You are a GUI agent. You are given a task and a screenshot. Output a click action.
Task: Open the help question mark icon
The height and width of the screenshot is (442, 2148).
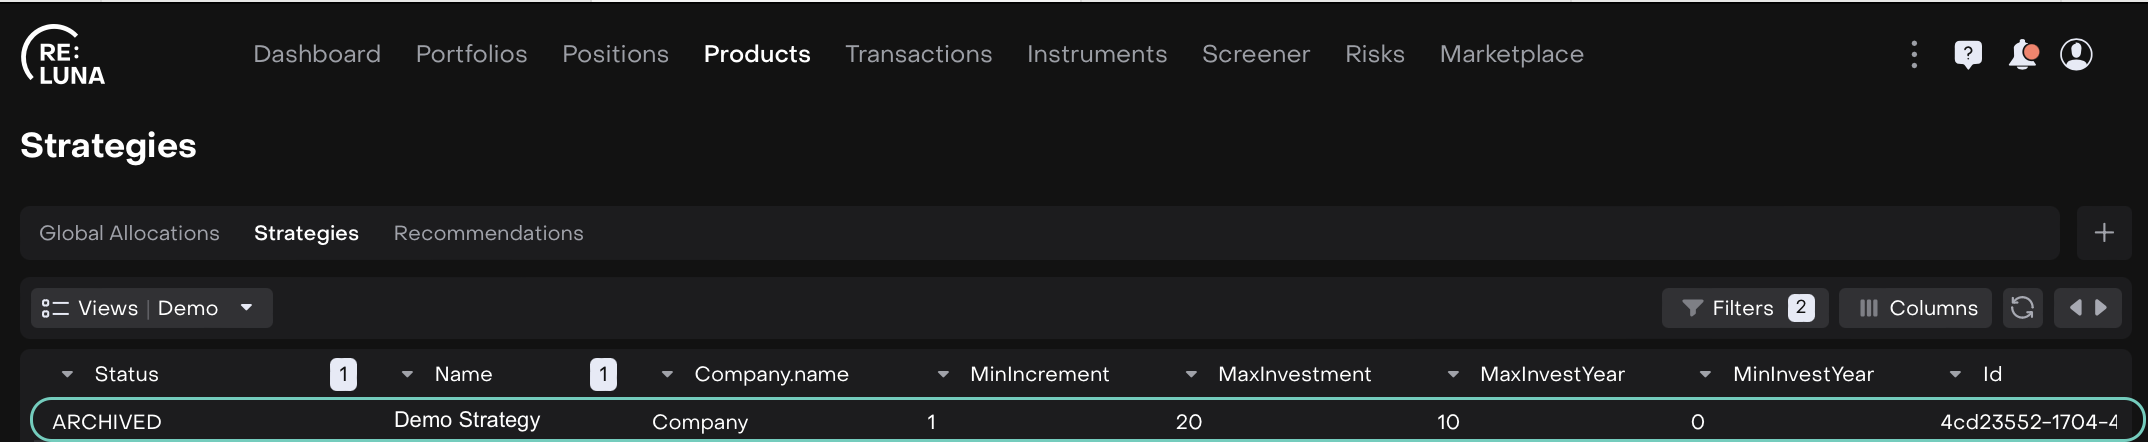click(x=1967, y=54)
